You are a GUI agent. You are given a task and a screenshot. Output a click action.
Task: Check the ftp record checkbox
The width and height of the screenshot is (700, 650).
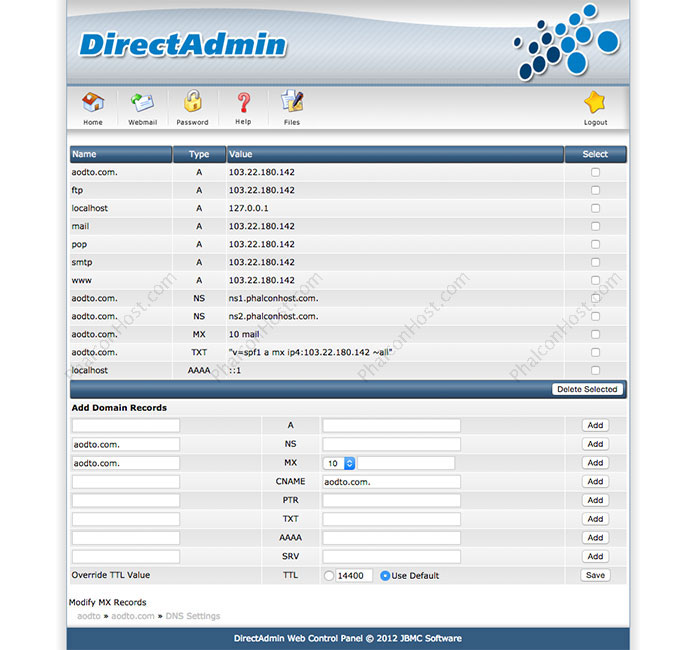[x=595, y=190]
